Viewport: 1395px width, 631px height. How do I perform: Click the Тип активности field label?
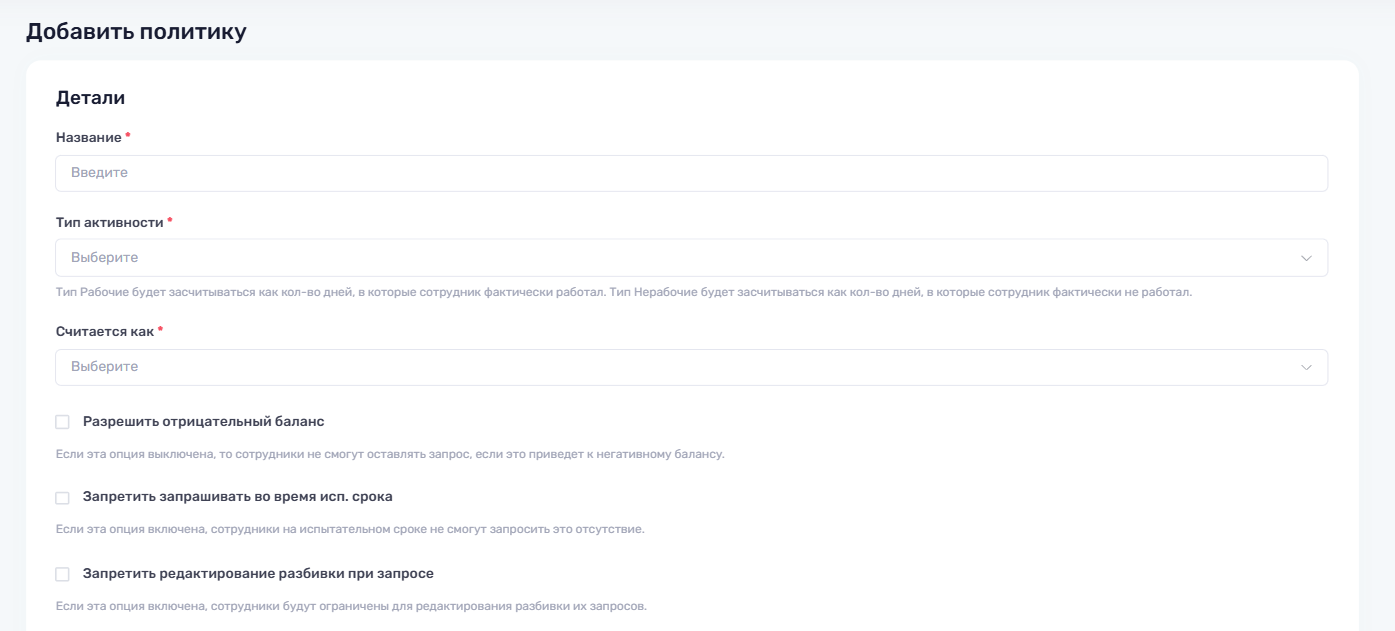(109, 222)
